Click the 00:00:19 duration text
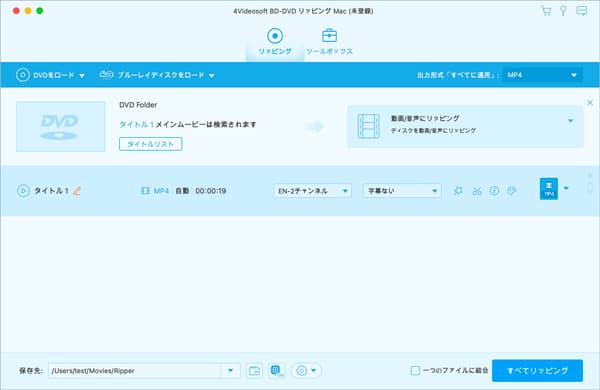This screenshot has height=390, width=600. (211, 191)
